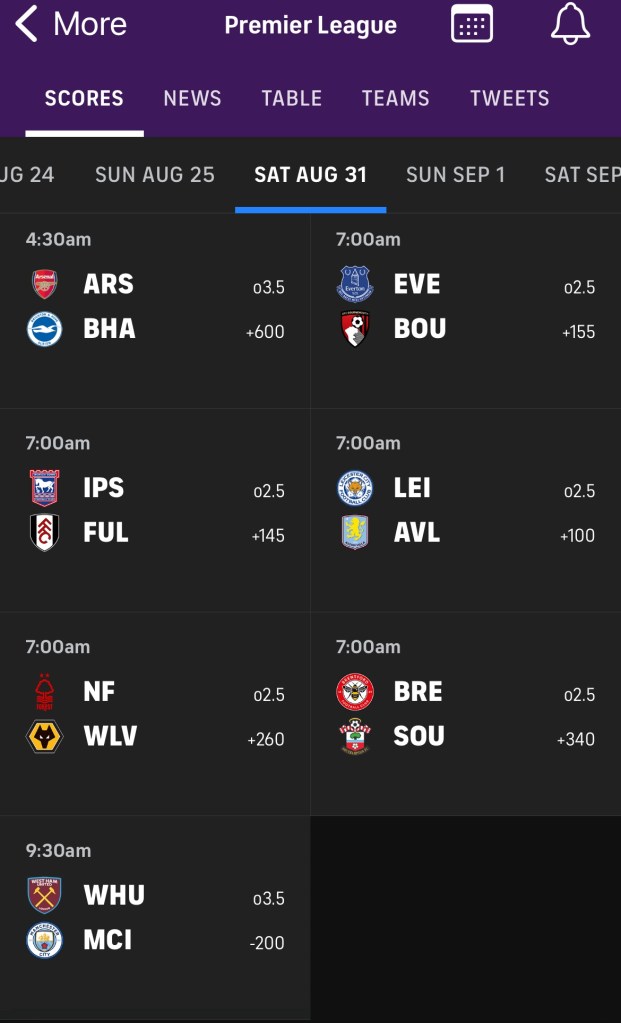621x1023 pixels.
Task: Switch to the News tab
Action: 192,98
